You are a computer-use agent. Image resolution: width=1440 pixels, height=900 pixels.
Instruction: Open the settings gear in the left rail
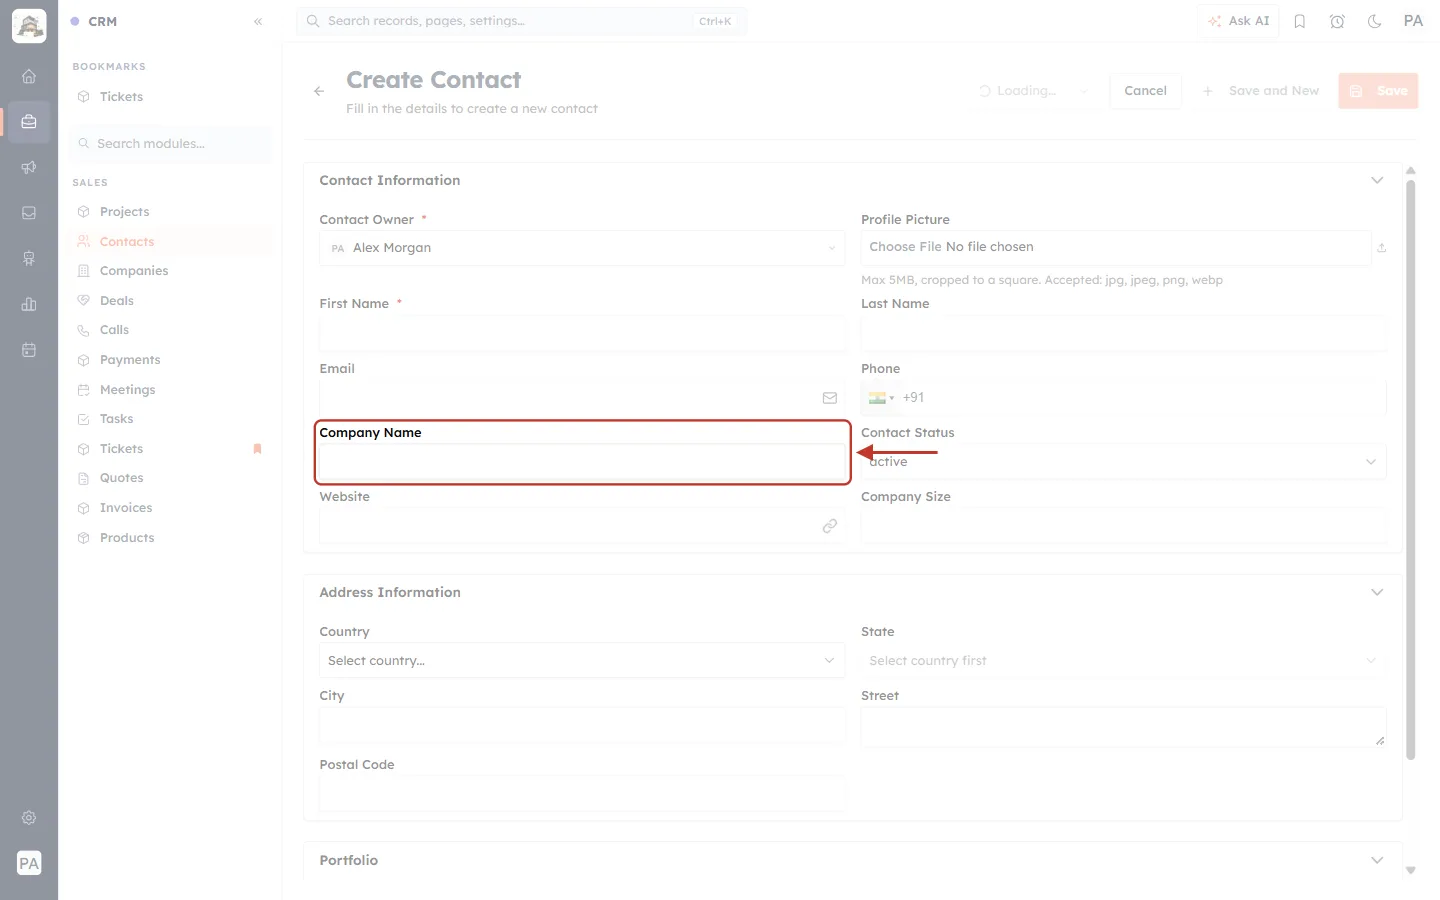pos(29,818)
